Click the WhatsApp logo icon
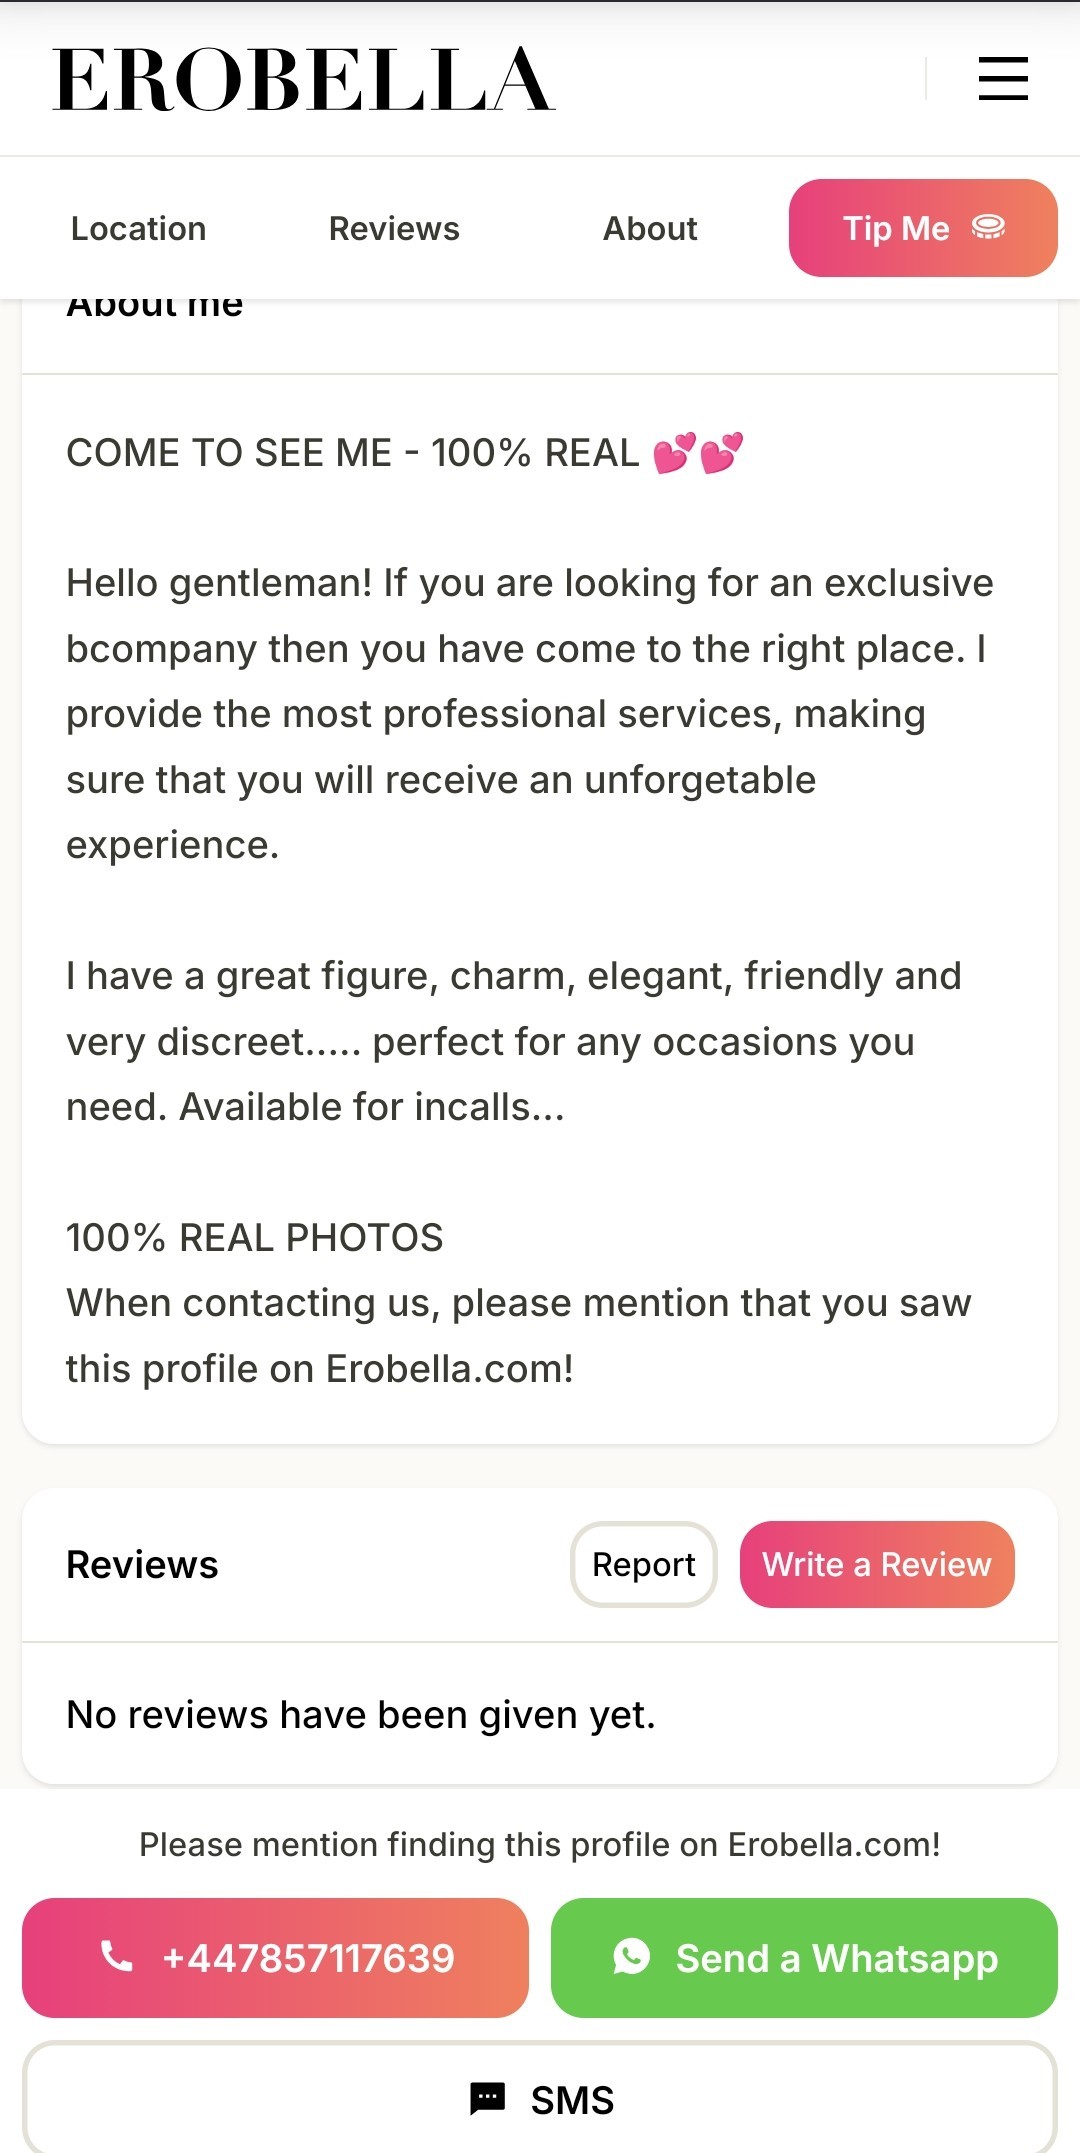The height and width of the screenshot is (2153, 1080). pos(632,1956)
